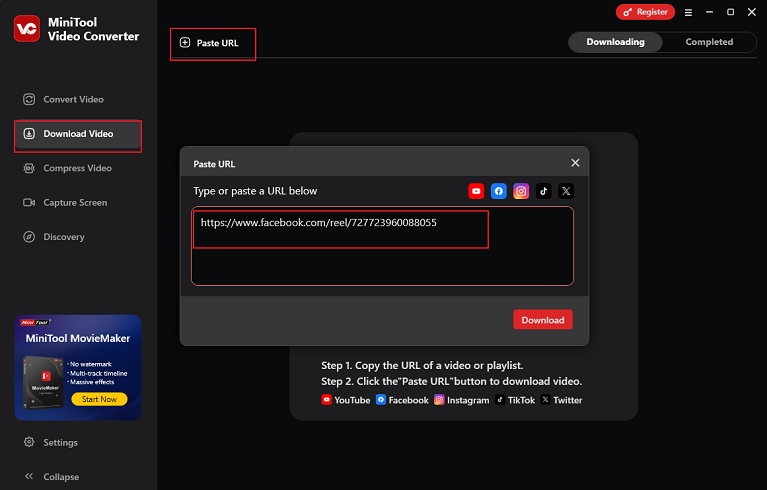The height and width of the screenshot is (490, 767).
Task: Click the Facebook icon in the dialog
Action: point(498,191)
